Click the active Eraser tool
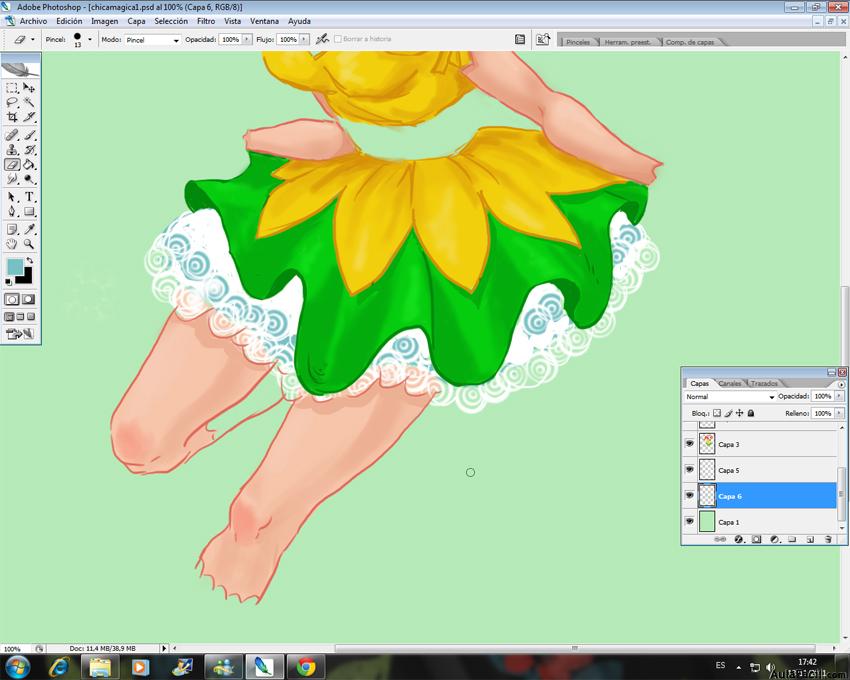Viewport: 850px width, 680px height. pyautogui.click(x=12, y=164)
